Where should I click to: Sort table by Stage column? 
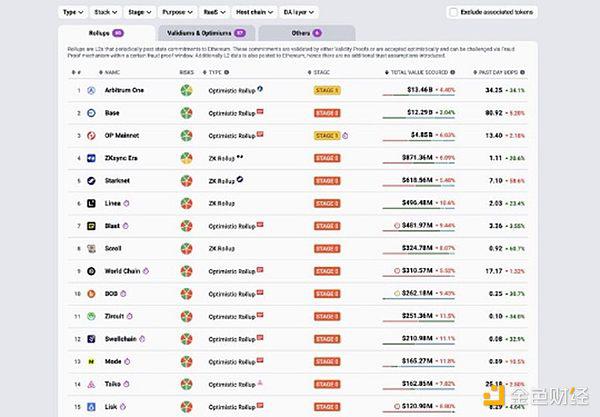coord(319,72)
